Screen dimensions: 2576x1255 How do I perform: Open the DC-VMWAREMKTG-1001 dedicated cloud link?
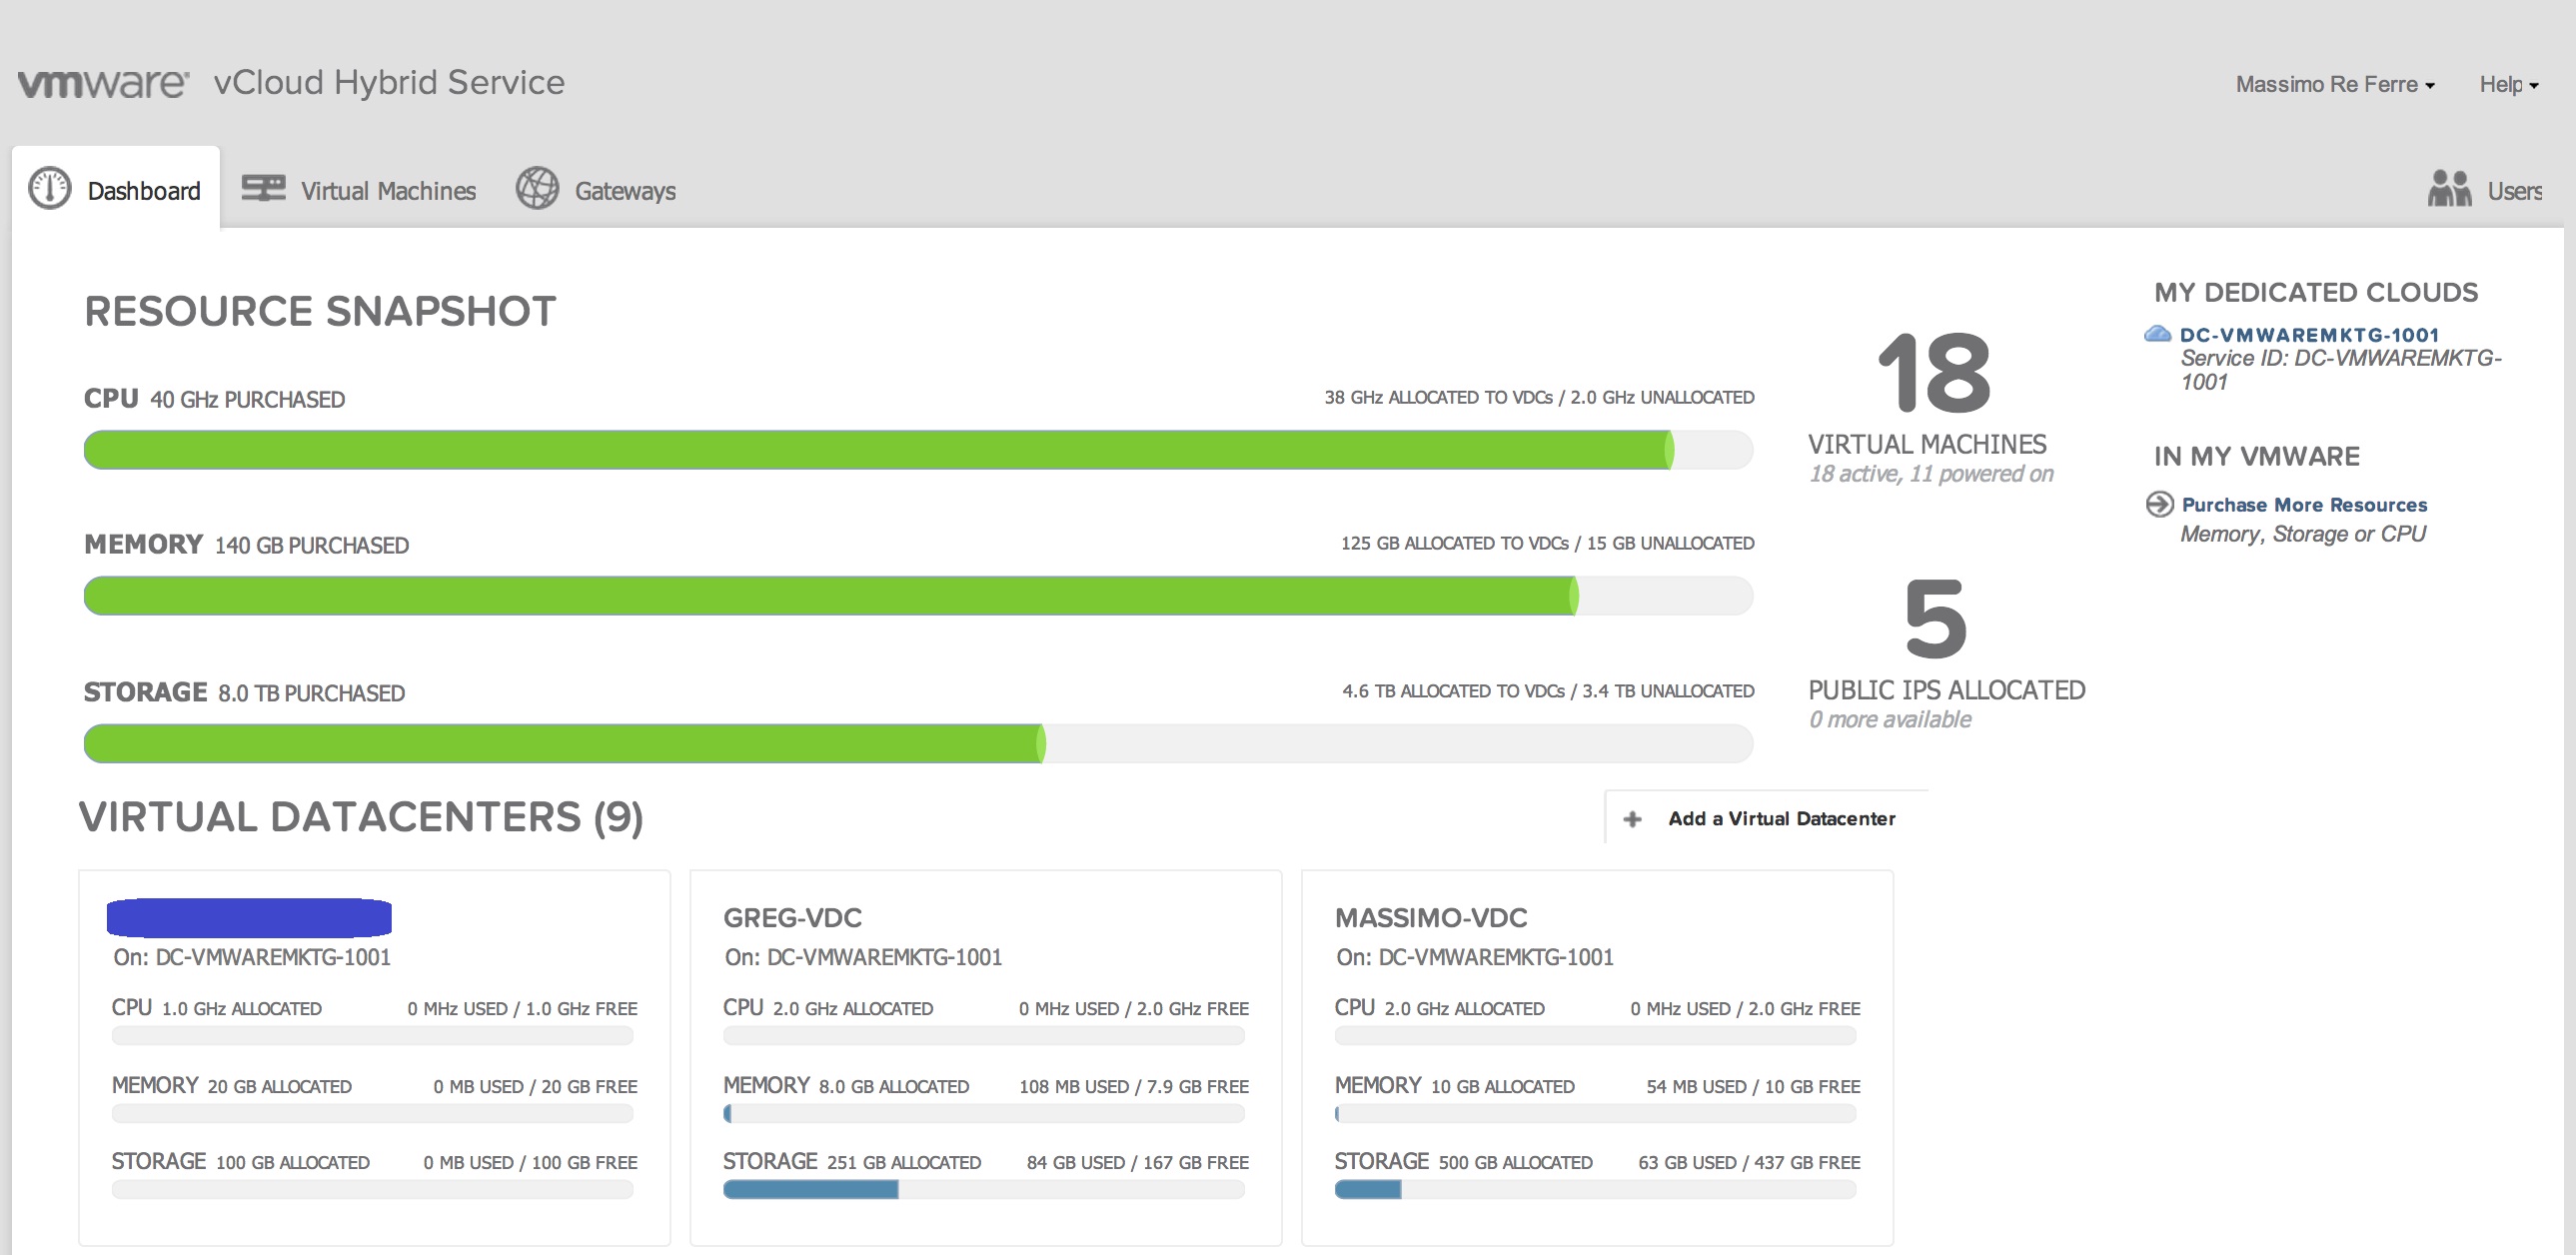point(2309,335)
